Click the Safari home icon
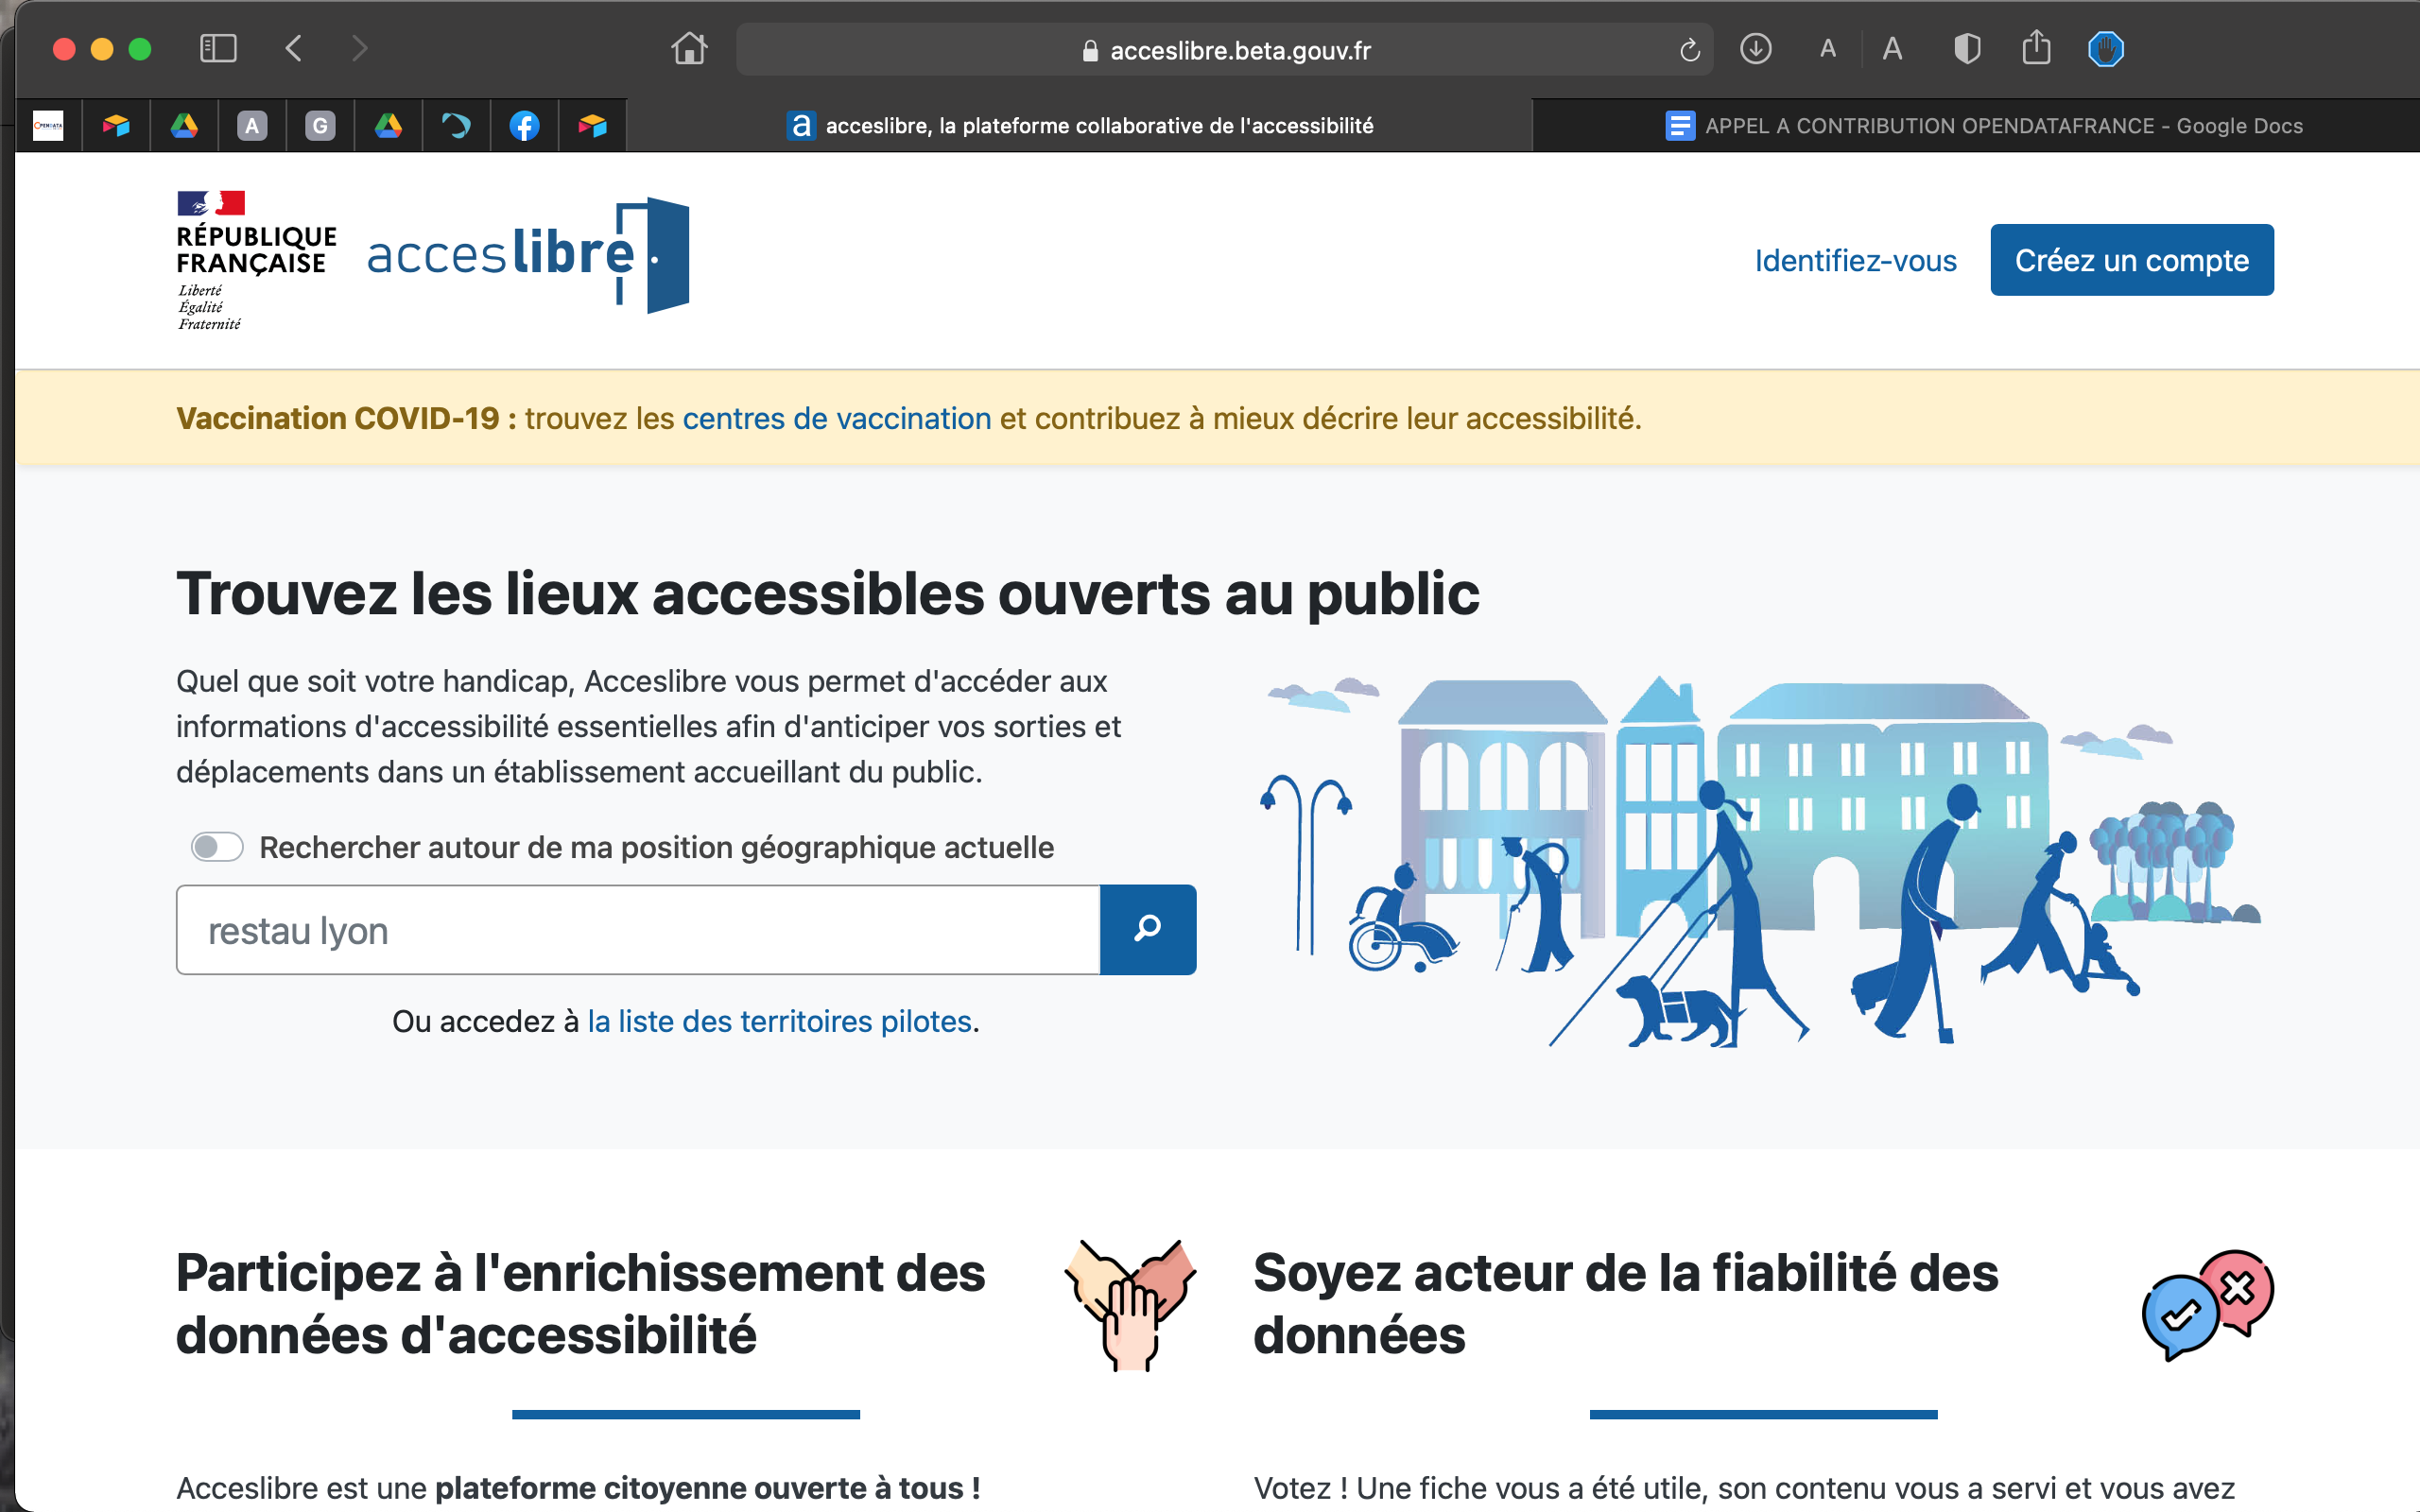Viewport: 2420px width, 1512px height. 689,48
